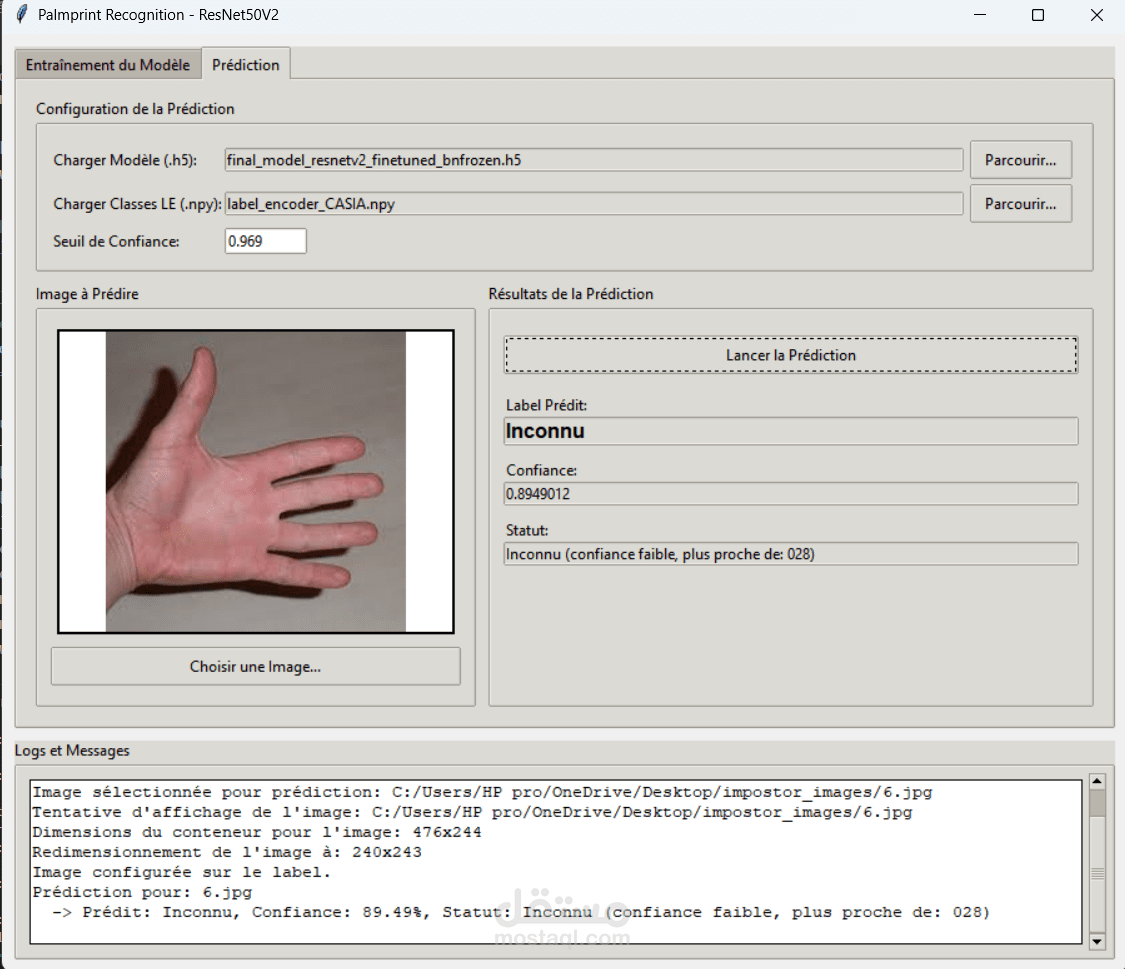Viewport: 1125px width, 969px height.
Task: Click log line 'Image sélectionnée pour prédiction'
Action: coord(482,792)
